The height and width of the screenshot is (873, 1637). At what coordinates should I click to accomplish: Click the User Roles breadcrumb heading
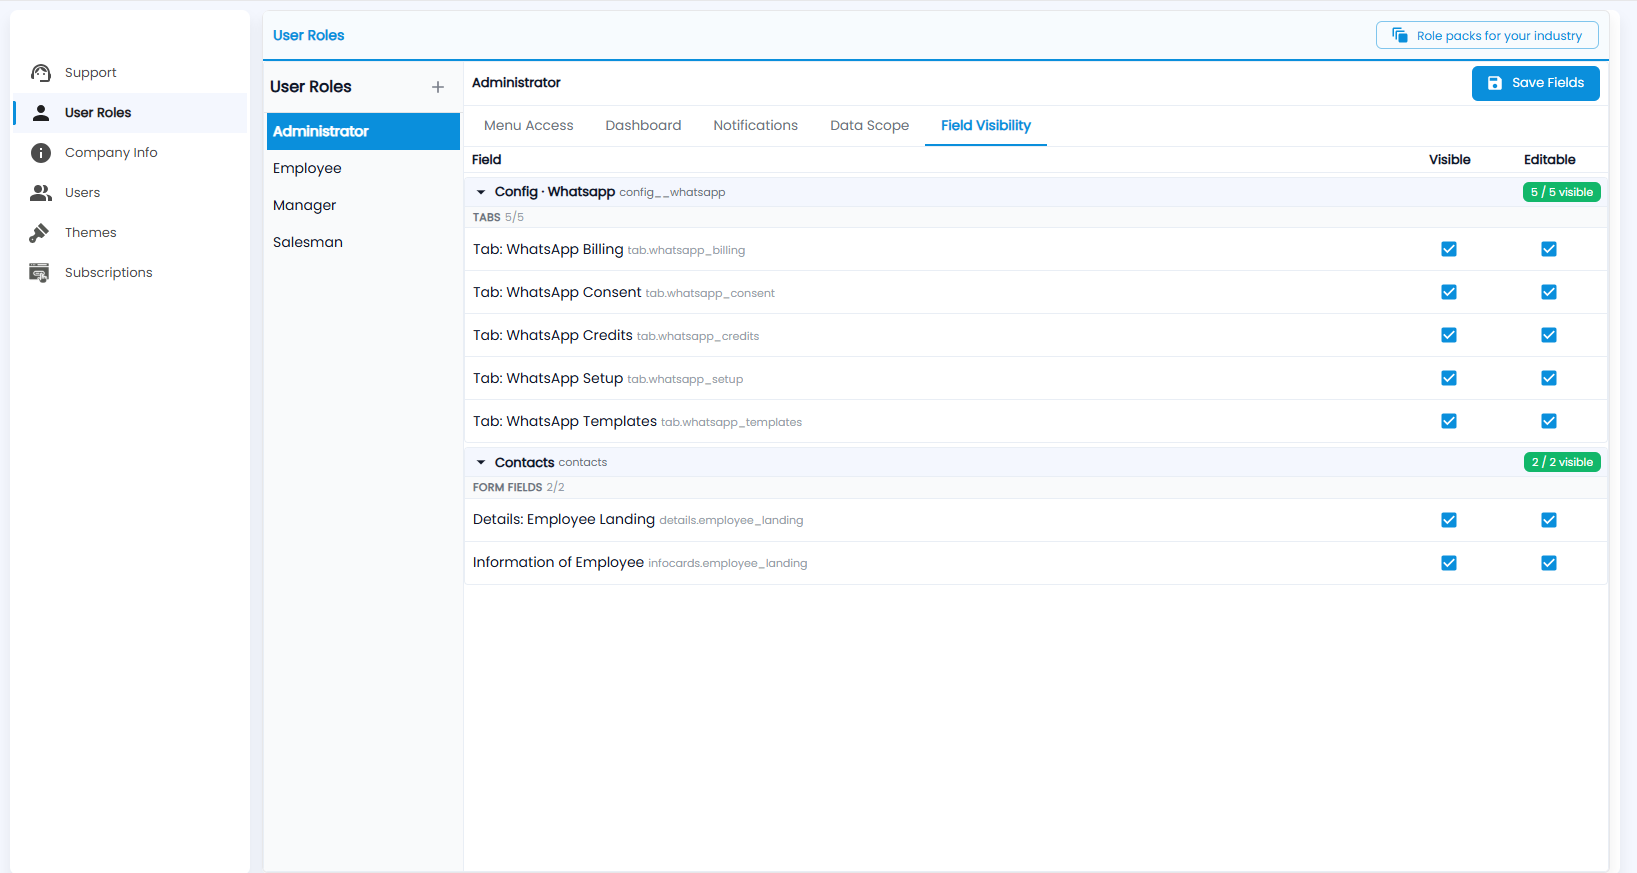(x=308, y=35)
